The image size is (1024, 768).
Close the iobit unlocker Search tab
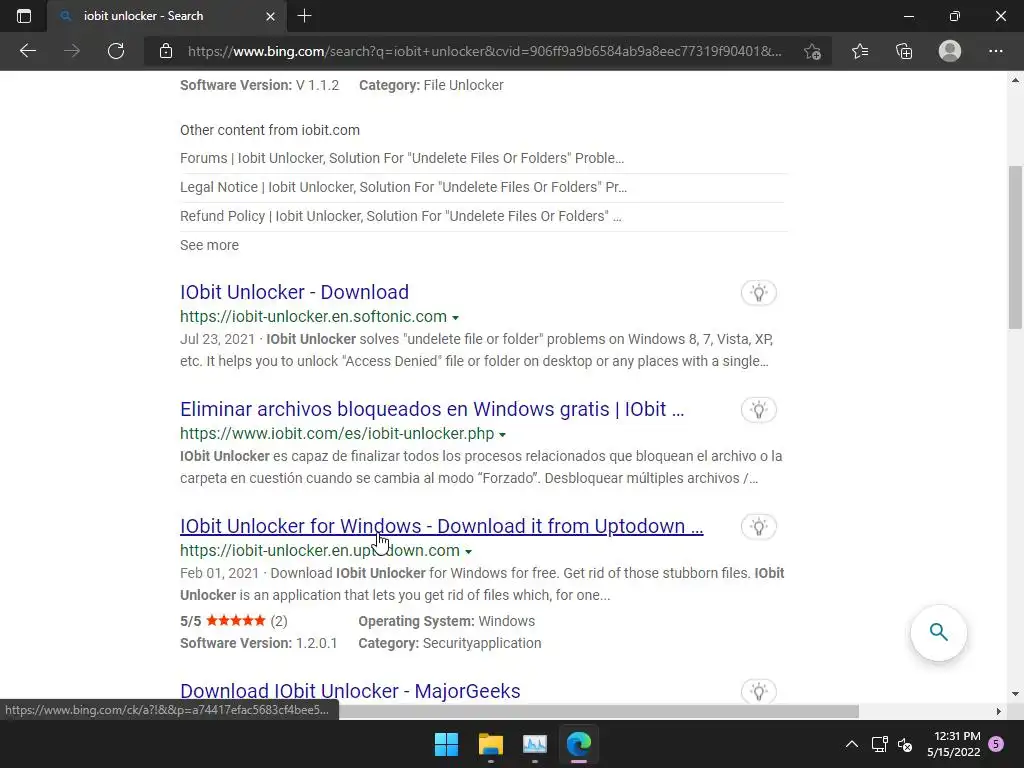[x=270, y=16]
